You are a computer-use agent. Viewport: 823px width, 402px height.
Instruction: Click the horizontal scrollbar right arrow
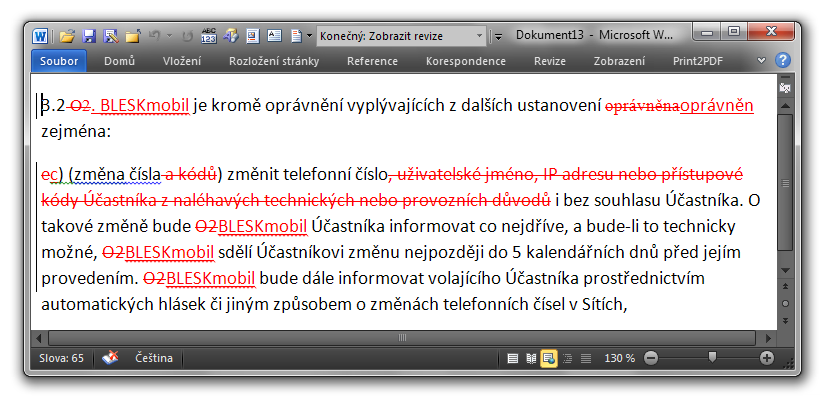(x=769, y=337)
